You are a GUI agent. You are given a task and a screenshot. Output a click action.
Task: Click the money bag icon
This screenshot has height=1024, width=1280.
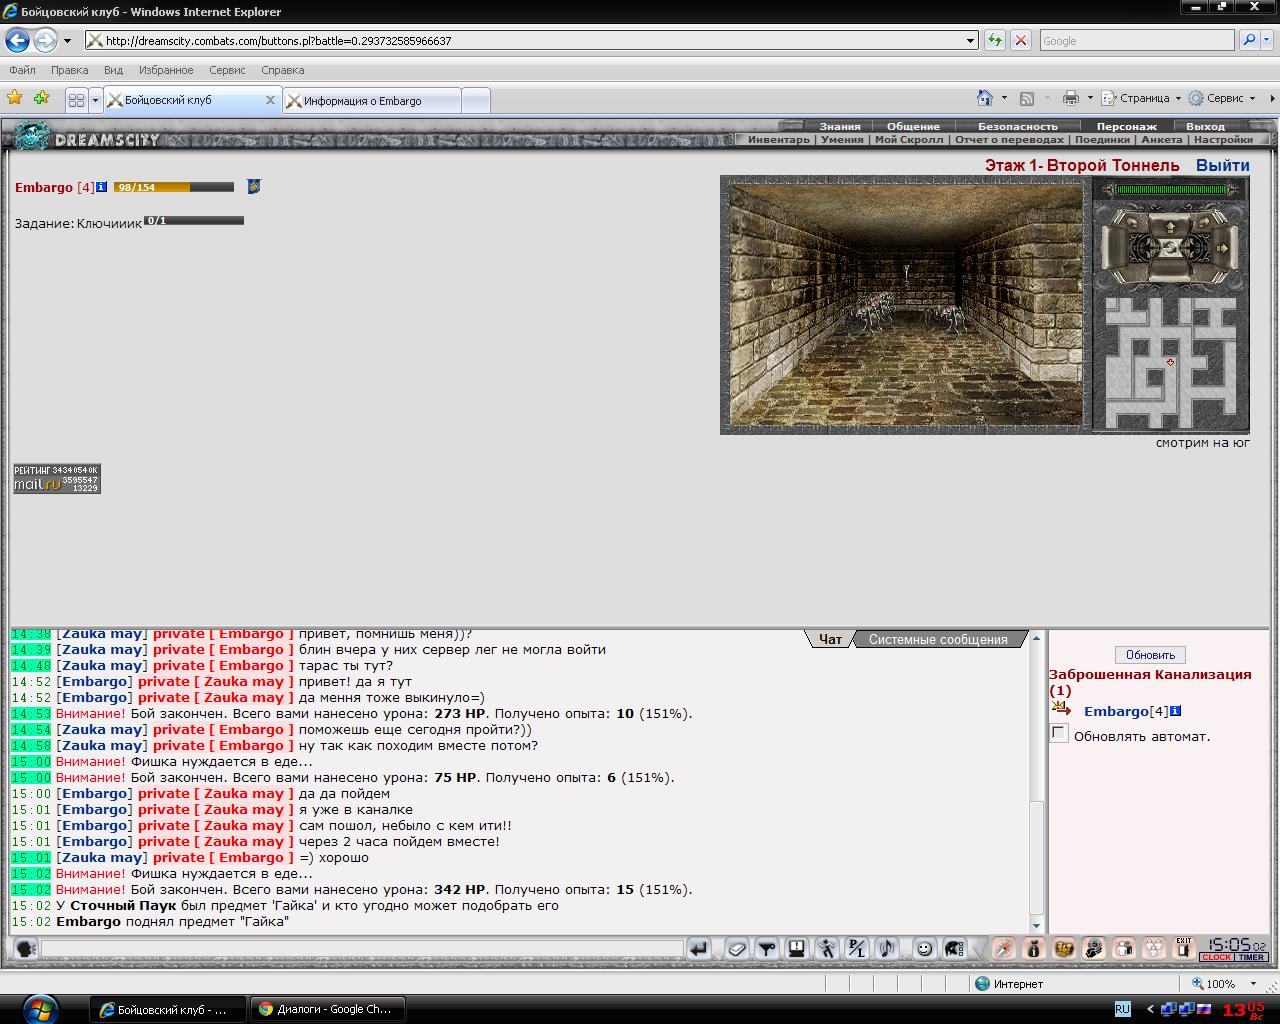(1033, 949)
